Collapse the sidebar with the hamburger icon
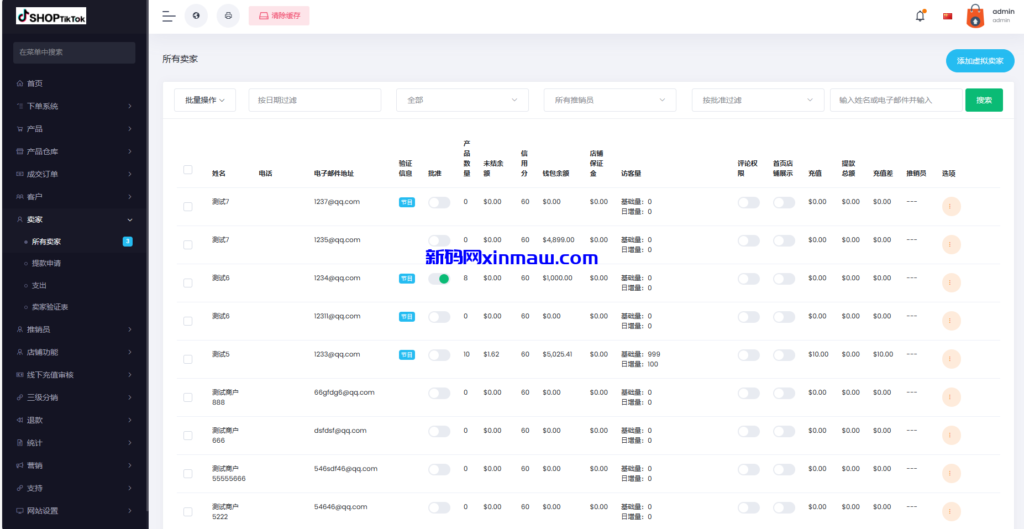The height and width of the screenshot is (529, 1024). [x=168, y=16]
